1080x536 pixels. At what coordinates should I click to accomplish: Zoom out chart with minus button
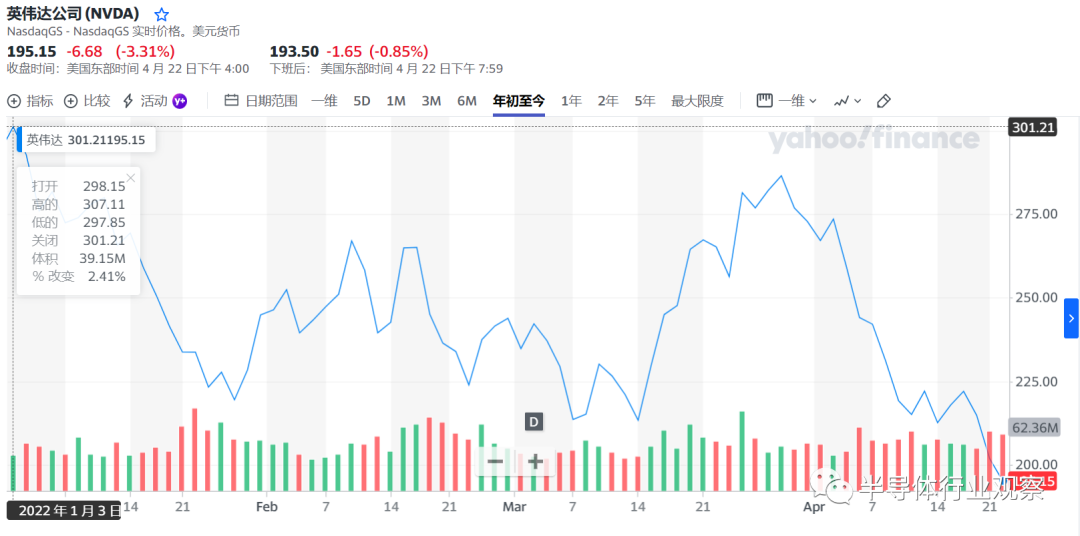point(495,462)
